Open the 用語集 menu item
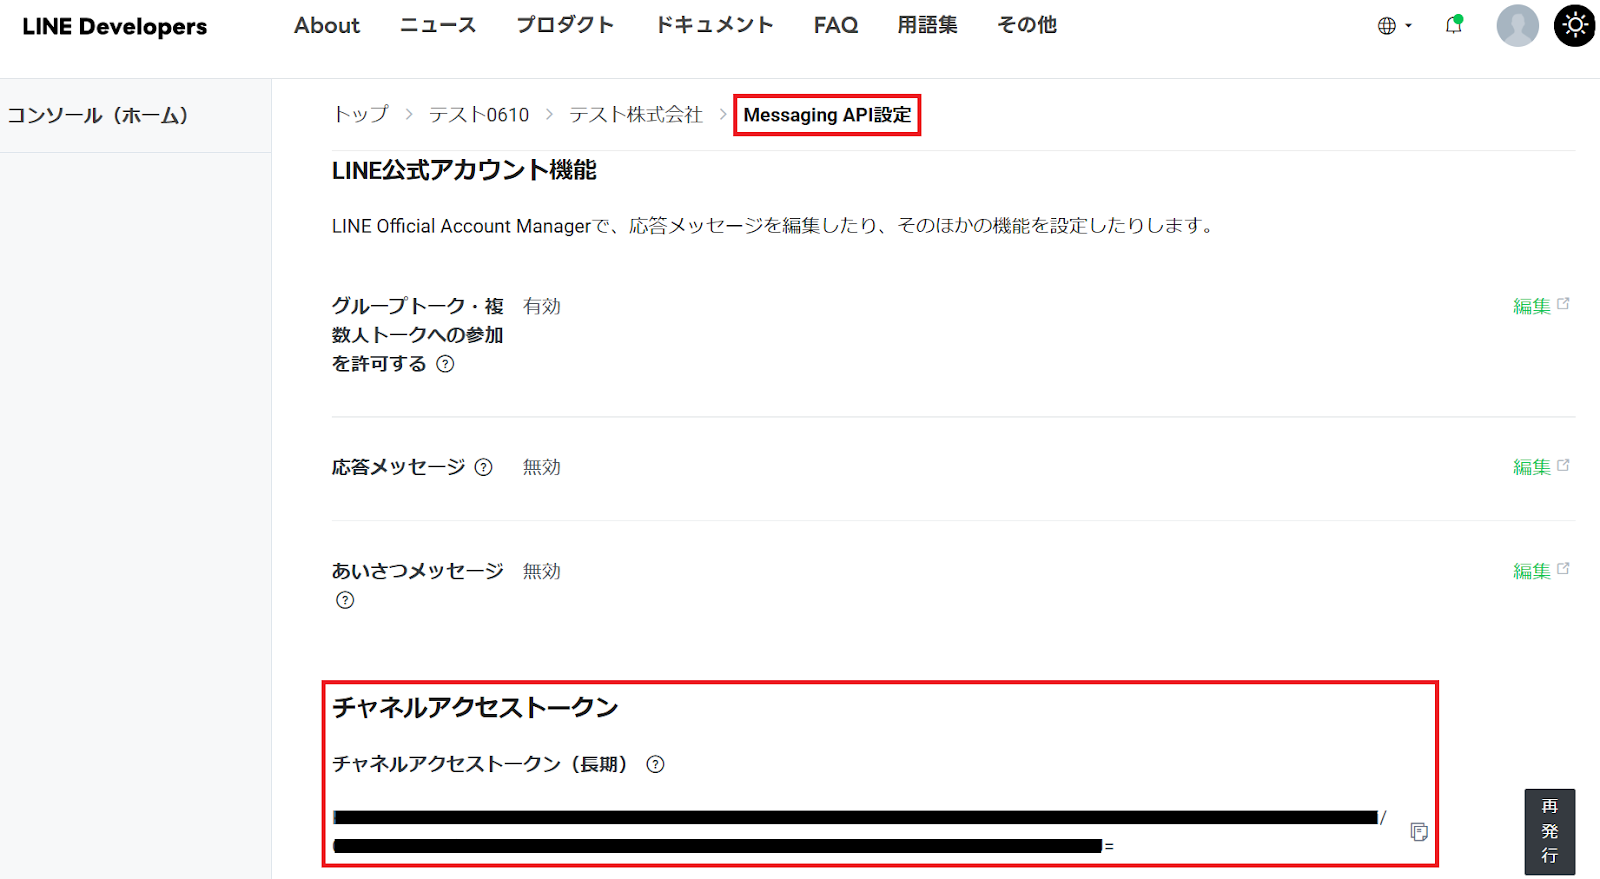The image size is (1600, 879). [928, 25]
